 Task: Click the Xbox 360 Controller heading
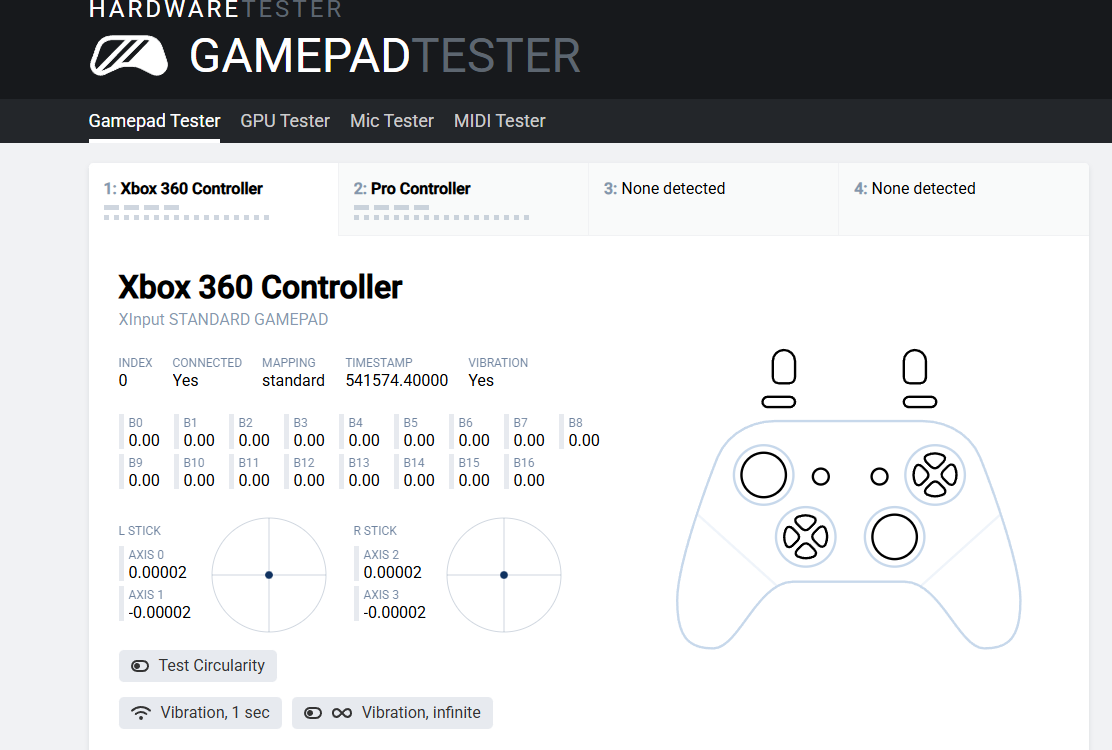coord(260,287)
